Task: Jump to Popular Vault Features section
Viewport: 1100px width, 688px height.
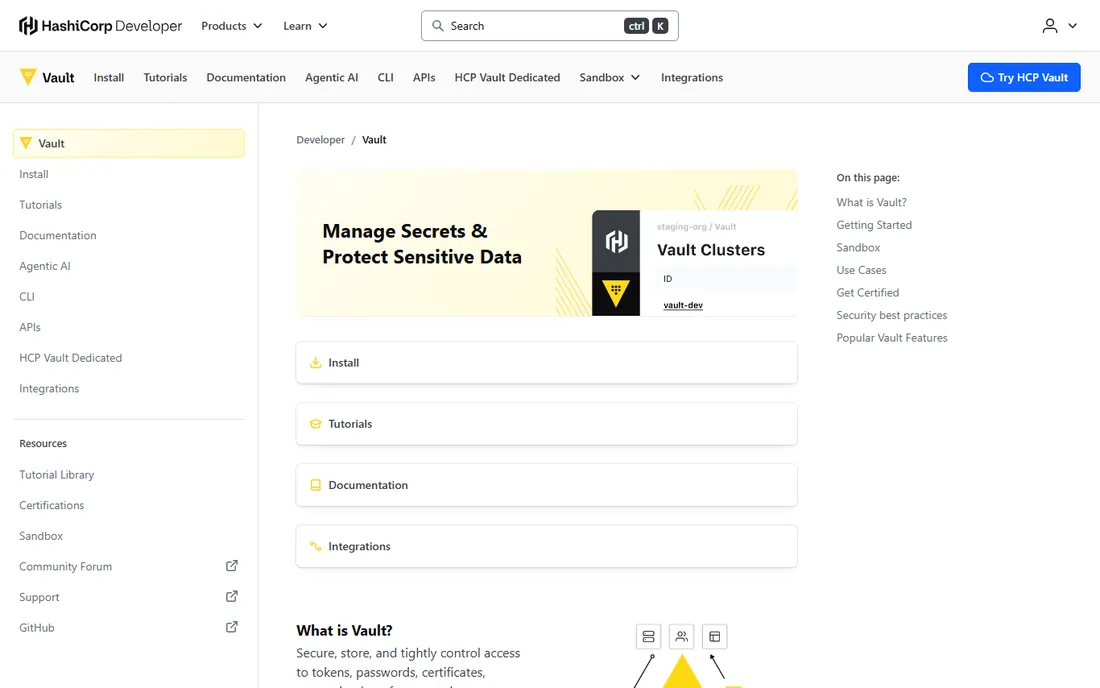Action: click(x=892, y=337)
